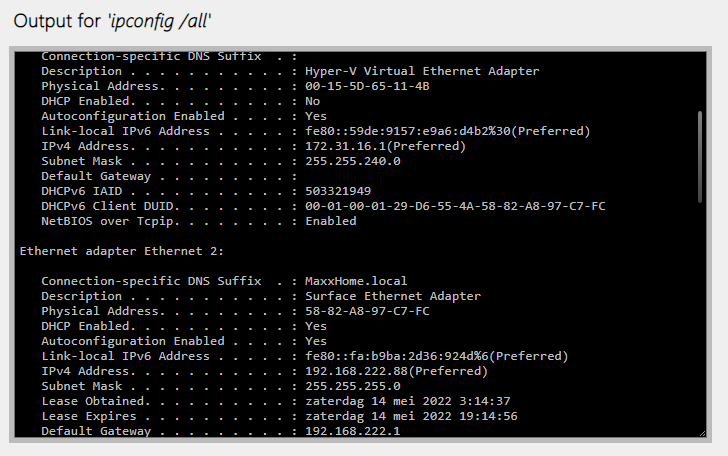Click the Hyper-V Virtual Ethernet Adapter description
The width and height of the screenshot is (728, 456).
coord(422,71)
